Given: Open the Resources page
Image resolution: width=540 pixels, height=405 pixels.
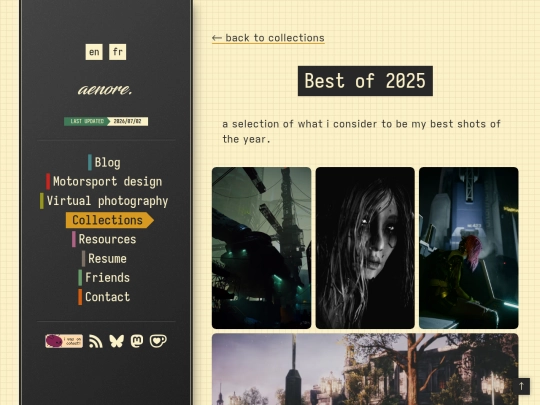Looking at the screenshot, I should tap(104, 239).
